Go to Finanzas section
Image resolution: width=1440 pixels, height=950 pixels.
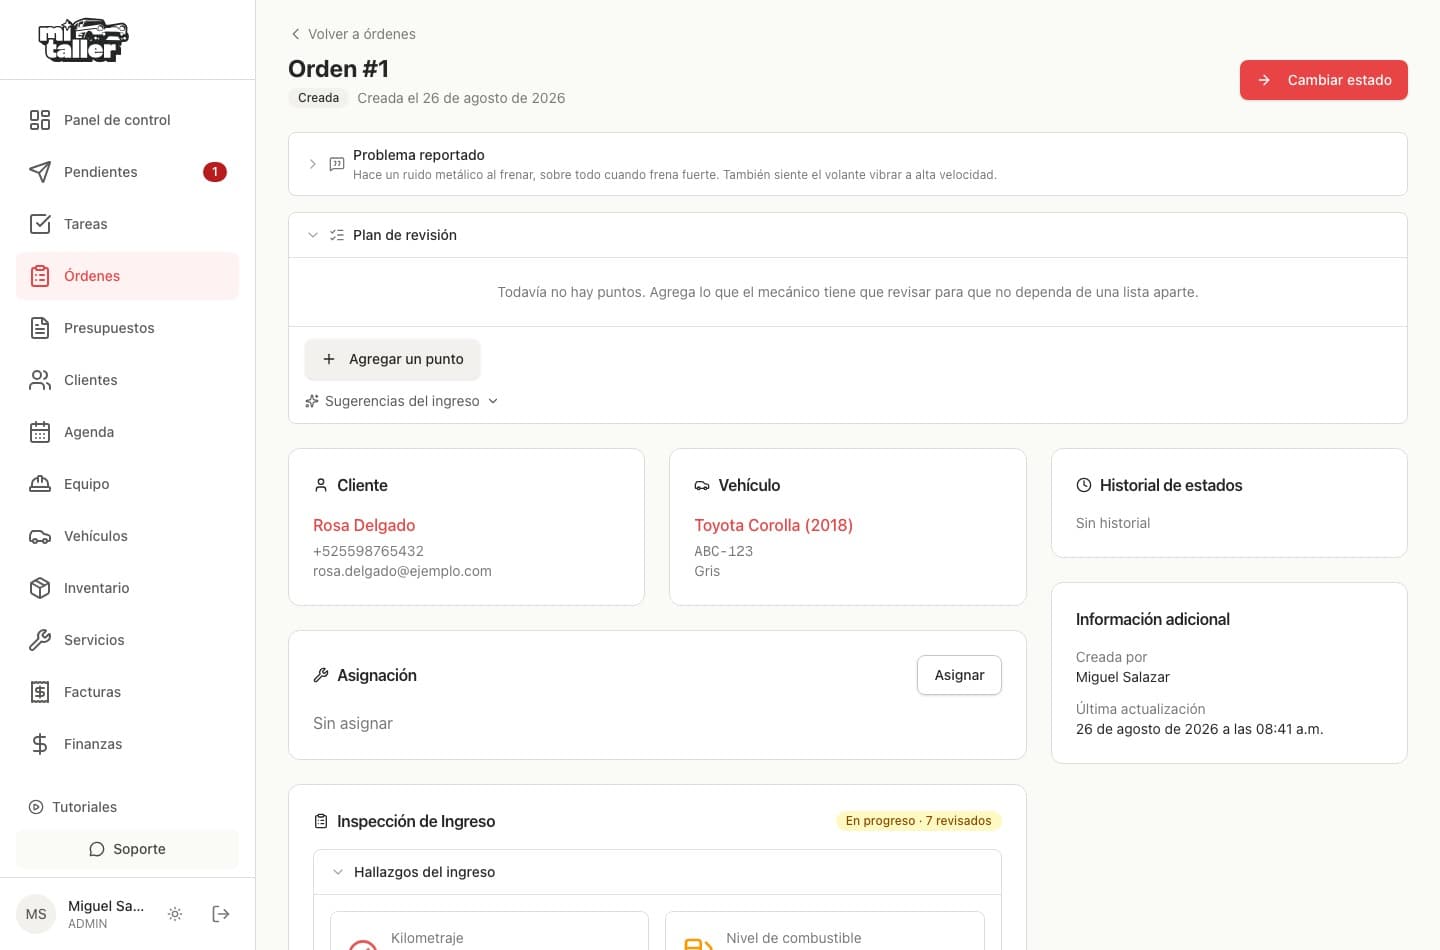click(x=127, y=744)
